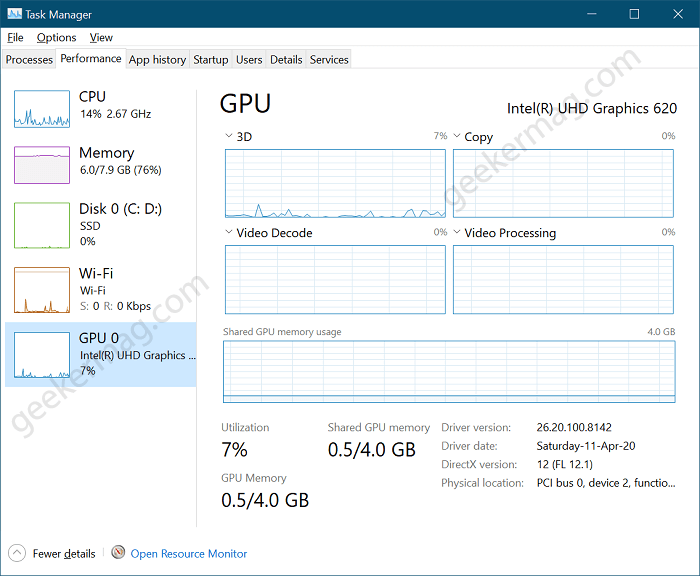Click the Utilization 7% value
Screen dimensions: 700x576
(x=234, y=450)
